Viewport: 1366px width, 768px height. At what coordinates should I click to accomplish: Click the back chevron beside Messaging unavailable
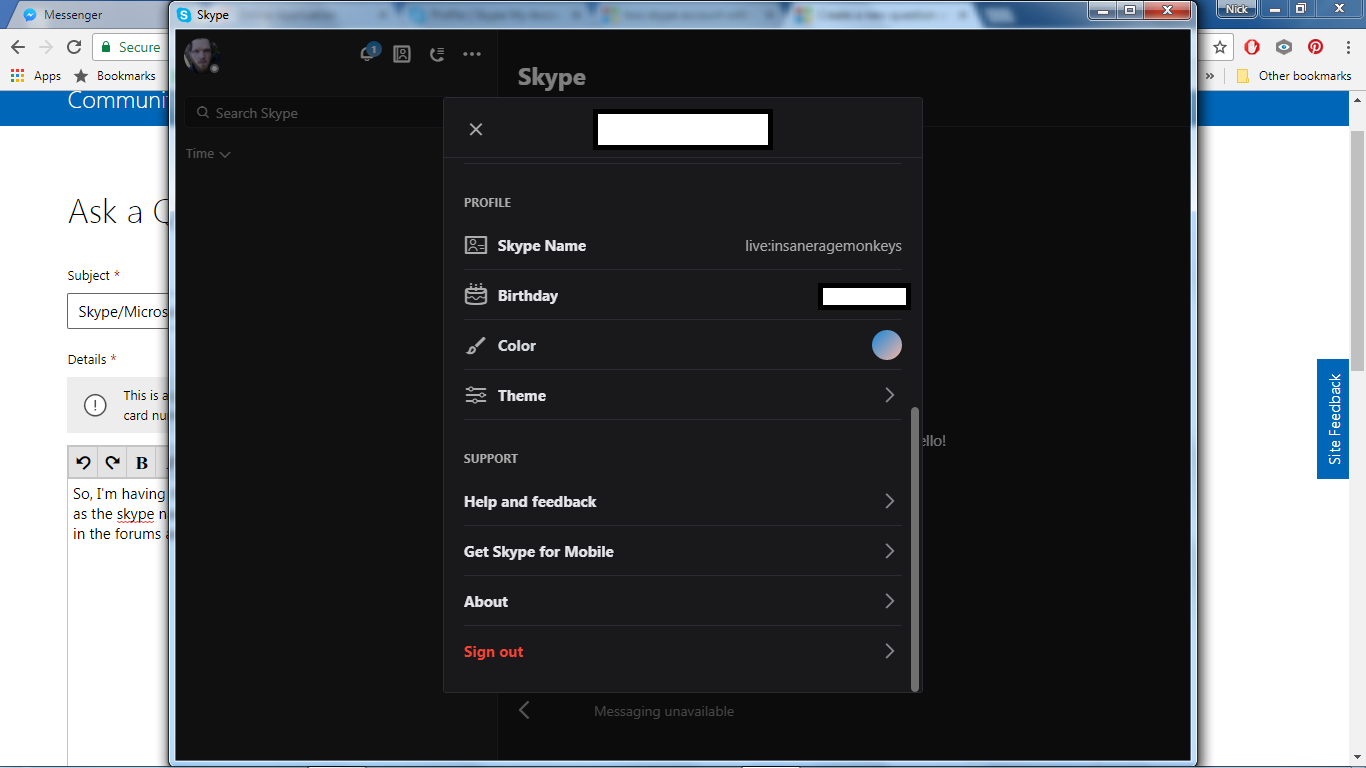tap(524, 710)
